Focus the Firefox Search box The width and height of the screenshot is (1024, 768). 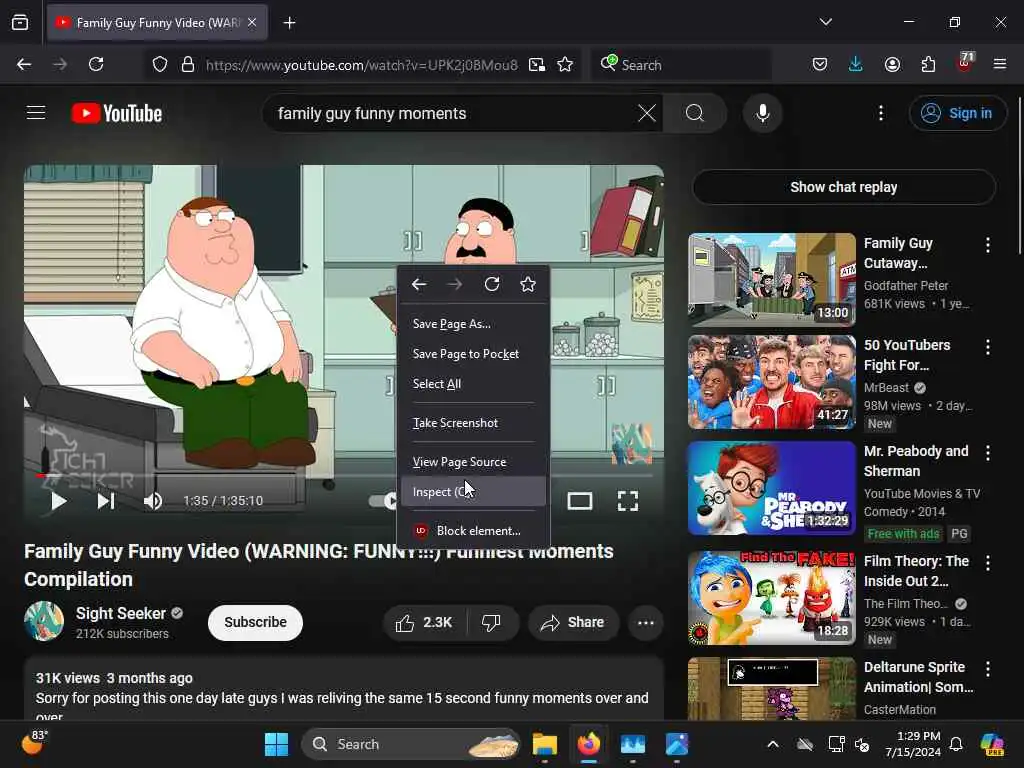tap(681, 65)
